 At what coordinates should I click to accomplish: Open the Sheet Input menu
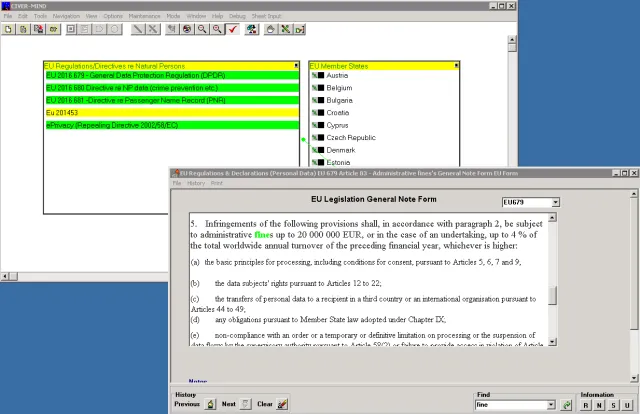point(267,16)
